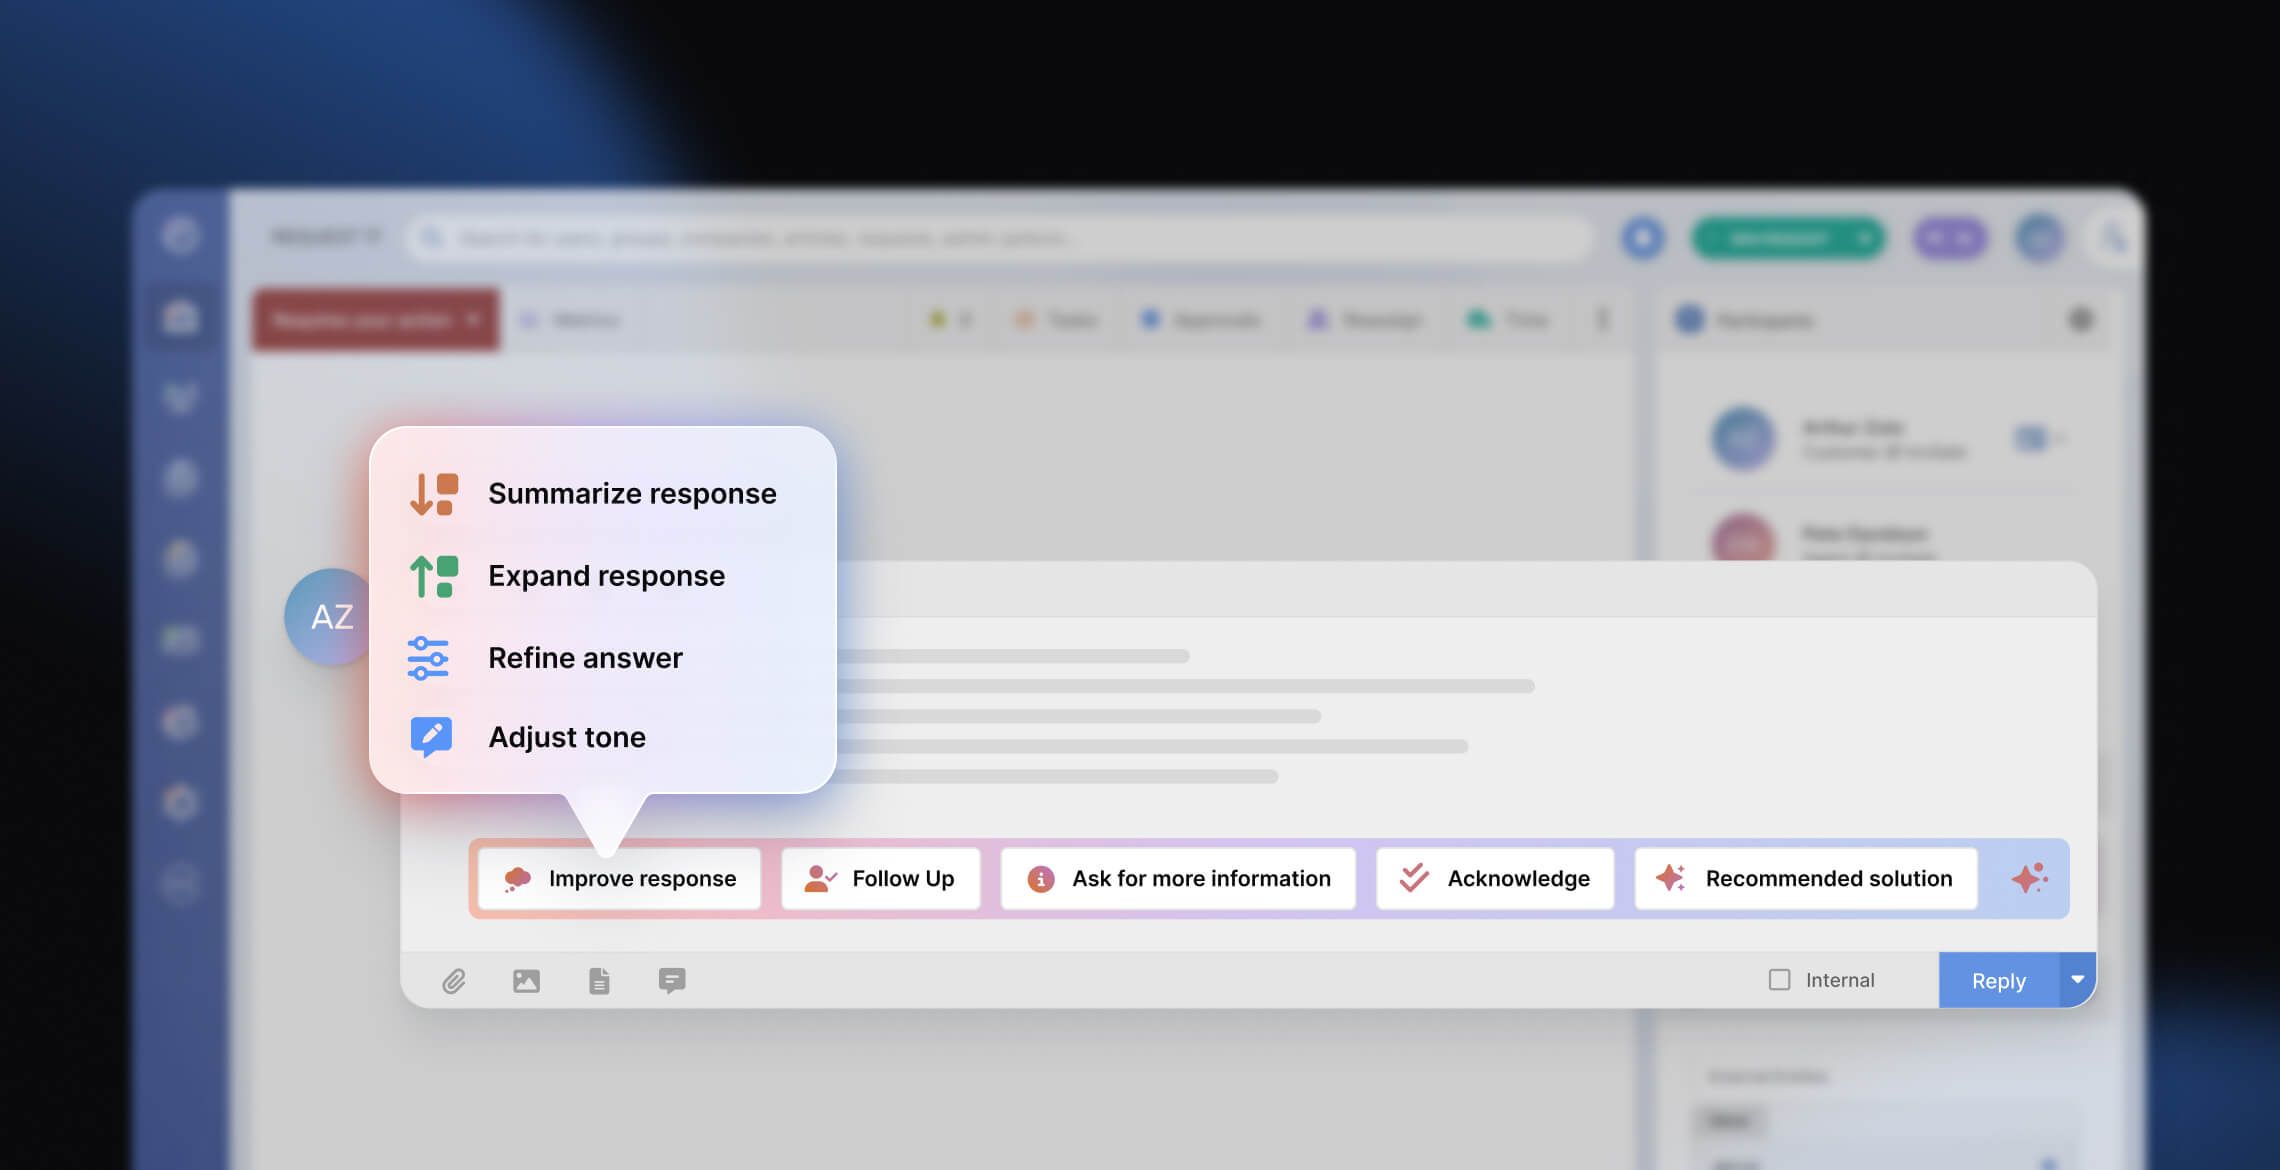Choose Refine answer in the popup menu

(584, 657)
